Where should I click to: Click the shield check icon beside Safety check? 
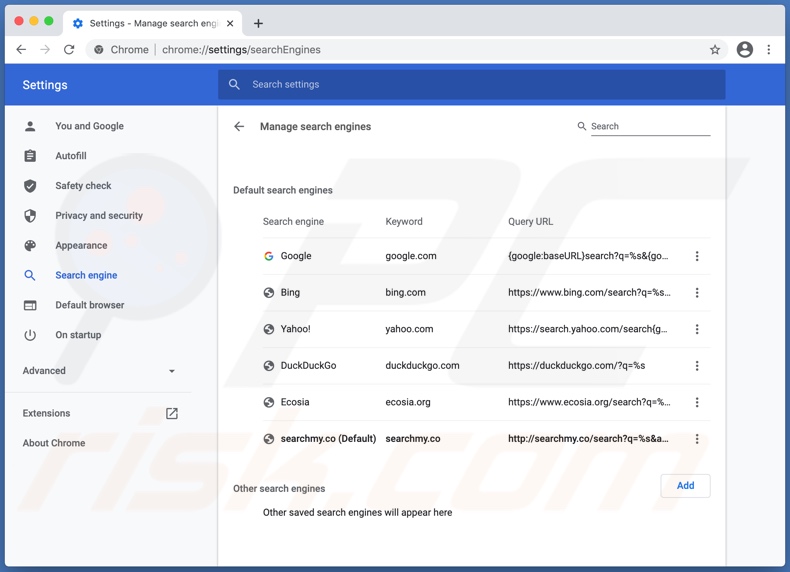point(30,185)
